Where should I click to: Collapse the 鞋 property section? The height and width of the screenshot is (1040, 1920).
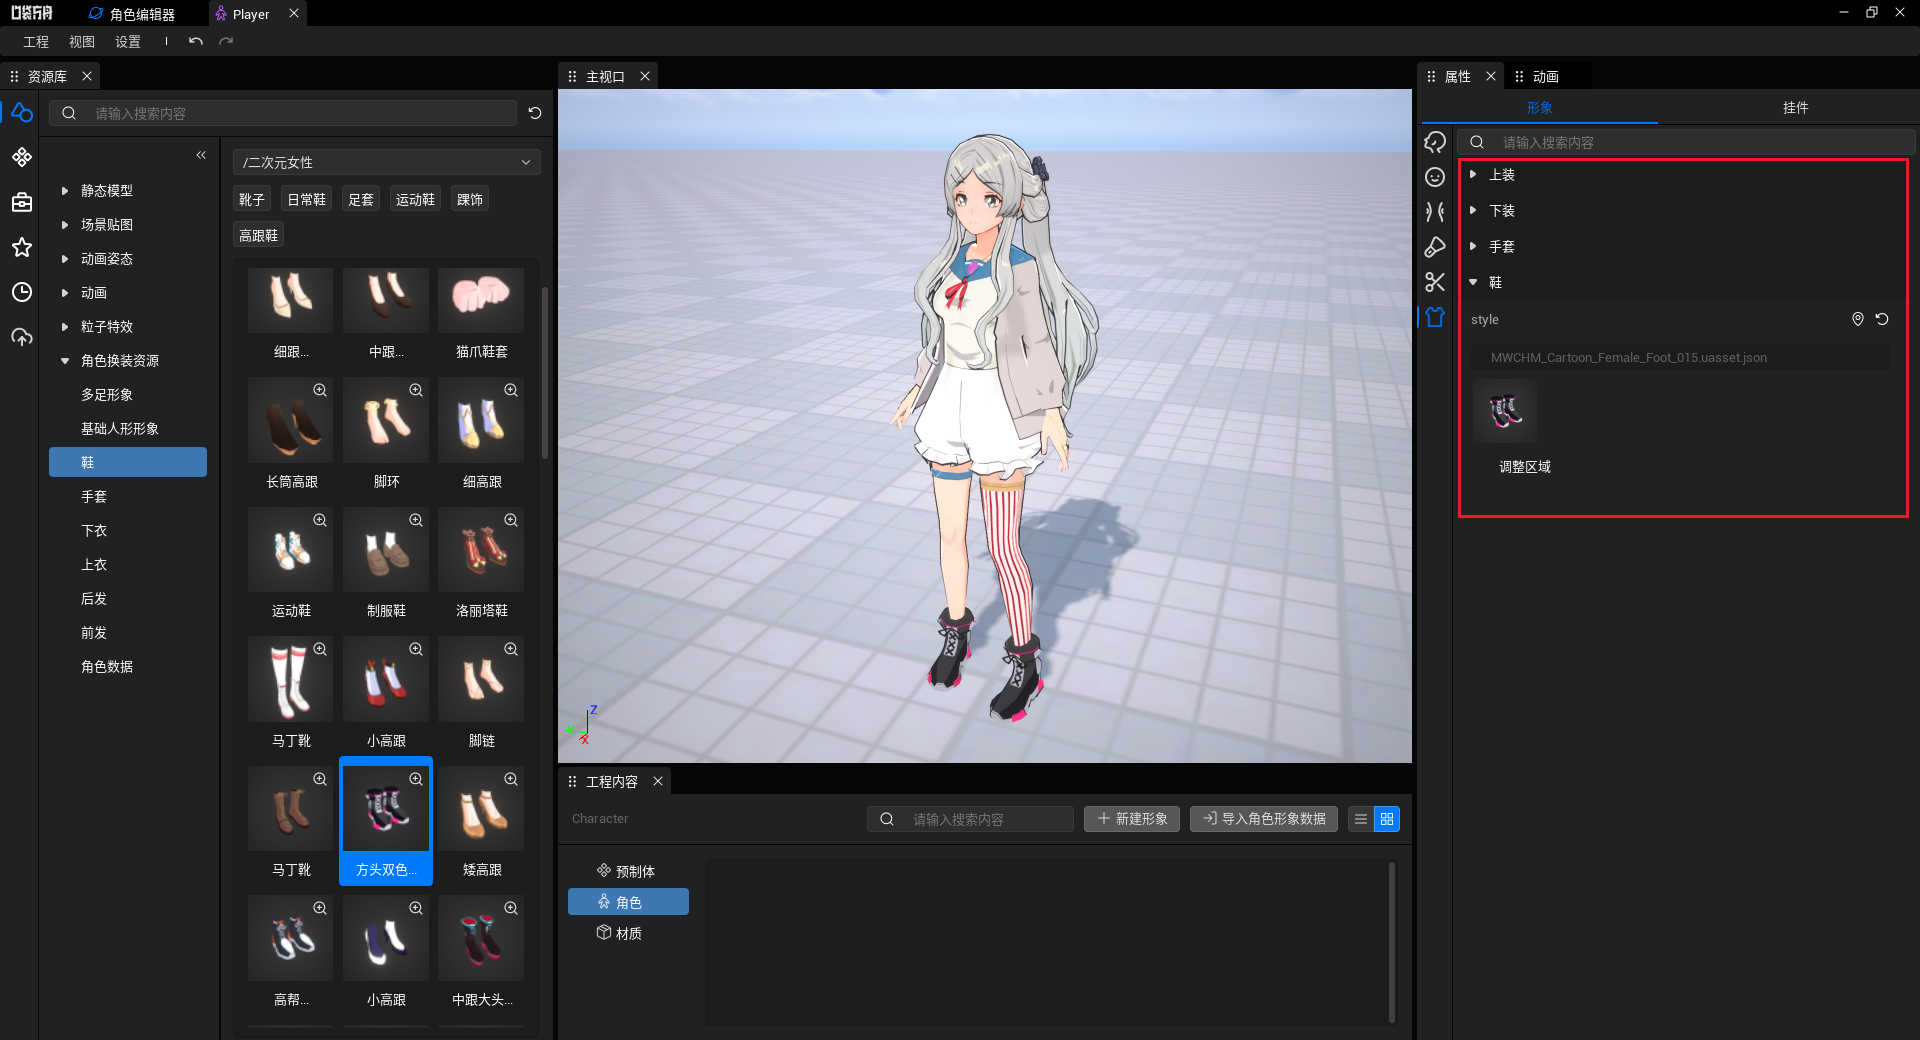[1473, 282]
